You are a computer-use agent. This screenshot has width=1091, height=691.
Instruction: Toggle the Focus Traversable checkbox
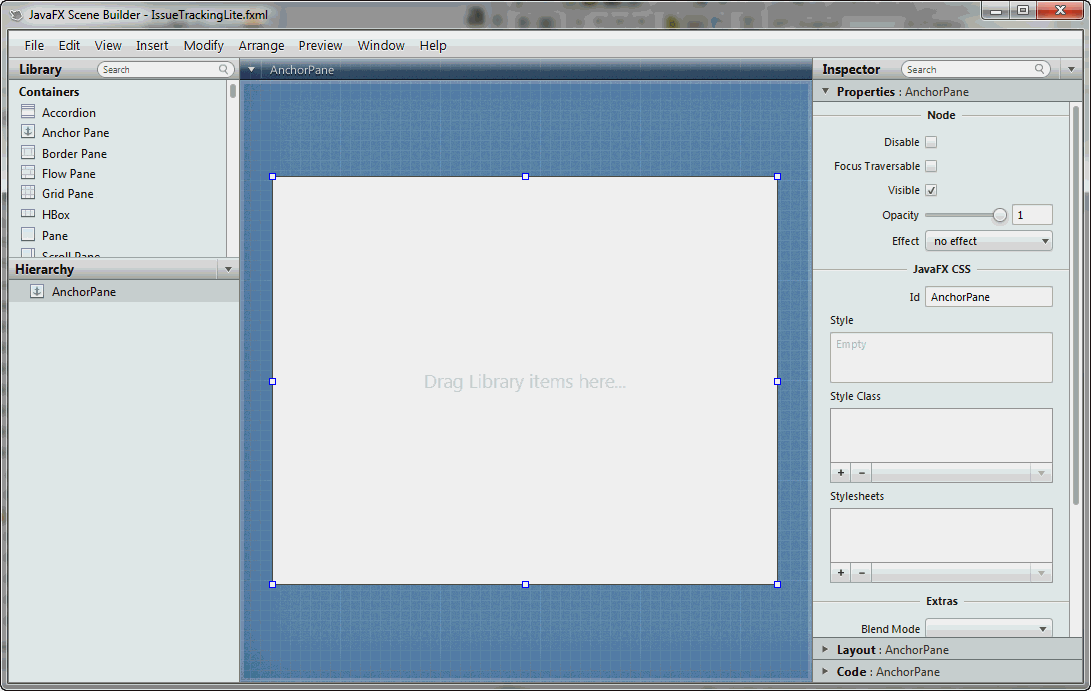coord(931,166)
